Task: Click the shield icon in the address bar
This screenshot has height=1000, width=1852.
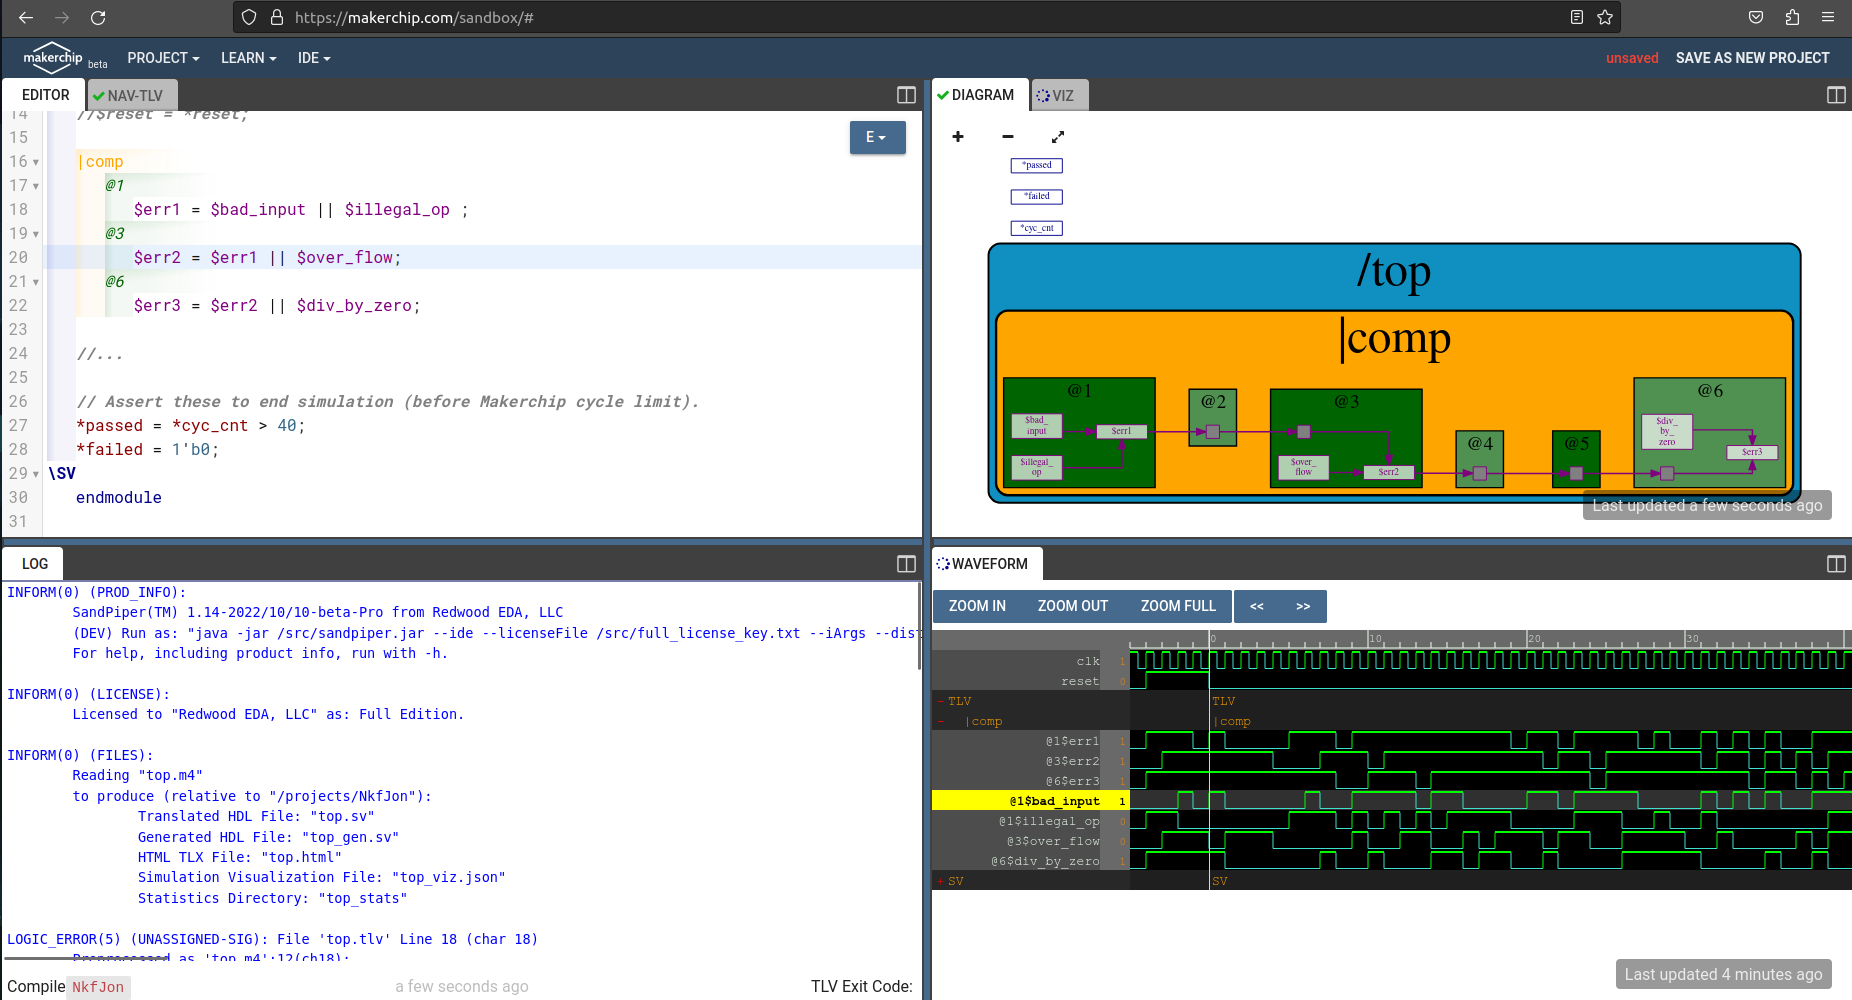Action: coord(250,17)
